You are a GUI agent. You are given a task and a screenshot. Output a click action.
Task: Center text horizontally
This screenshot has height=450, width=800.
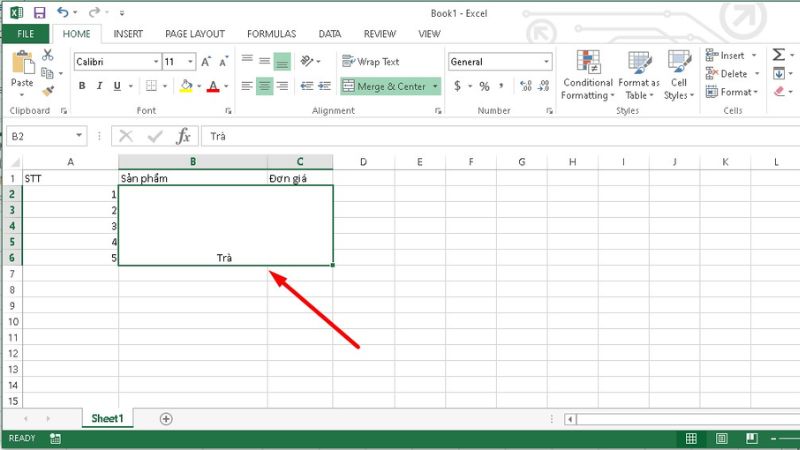264,86
